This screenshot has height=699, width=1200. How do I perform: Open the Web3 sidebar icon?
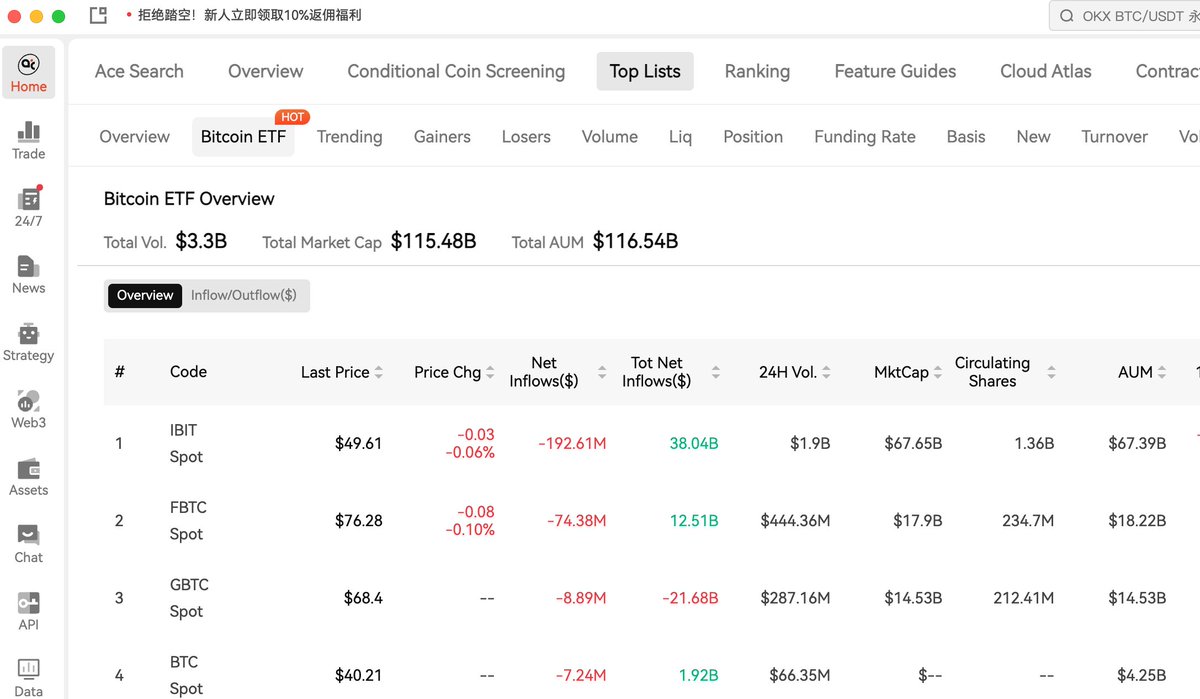(x=29, y=409)
